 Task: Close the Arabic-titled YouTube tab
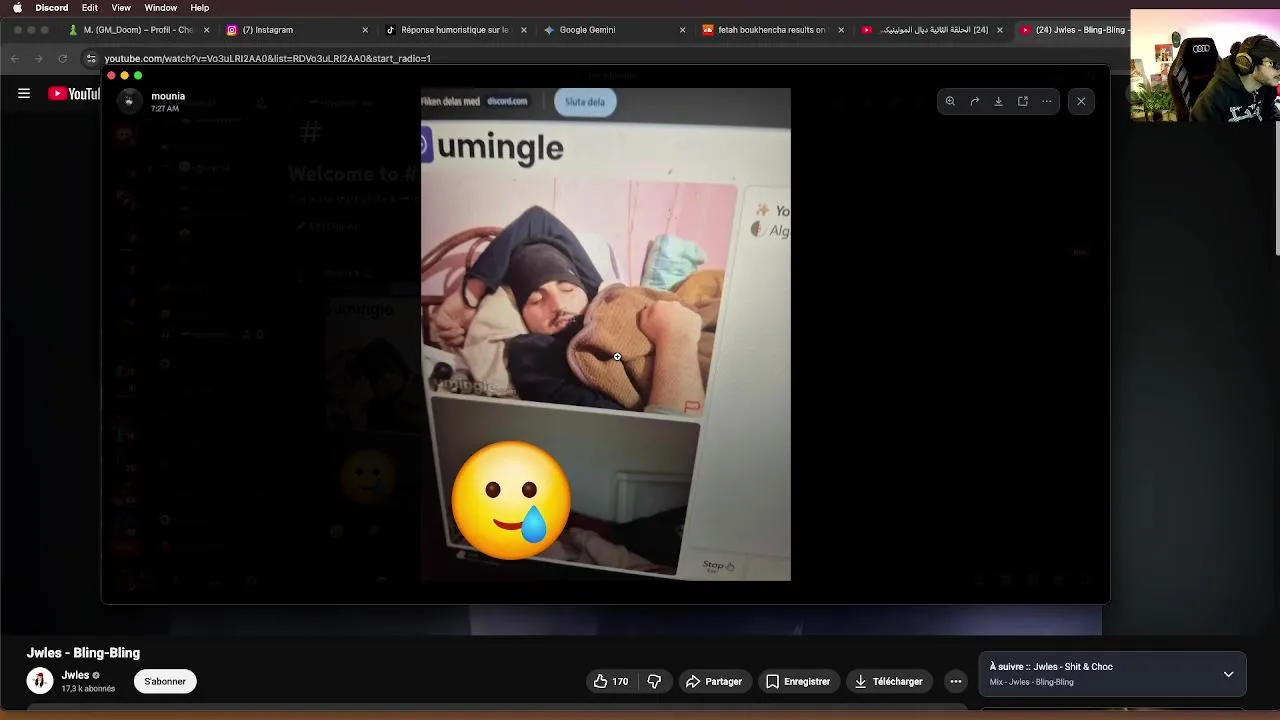[x=999, y=30]
